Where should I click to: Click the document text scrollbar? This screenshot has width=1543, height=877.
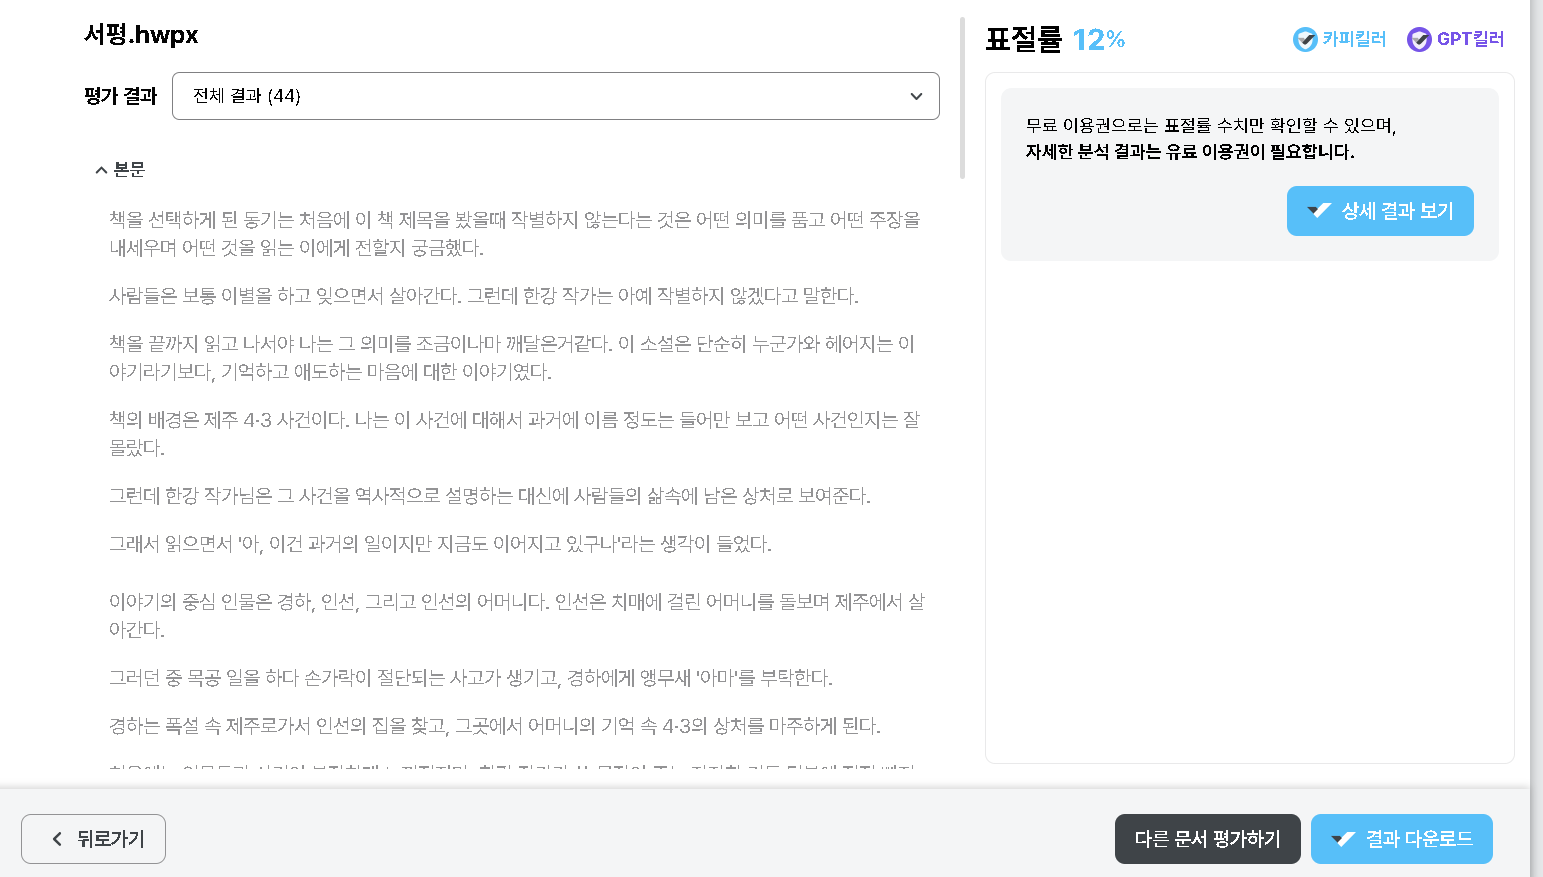pos(962,100)
